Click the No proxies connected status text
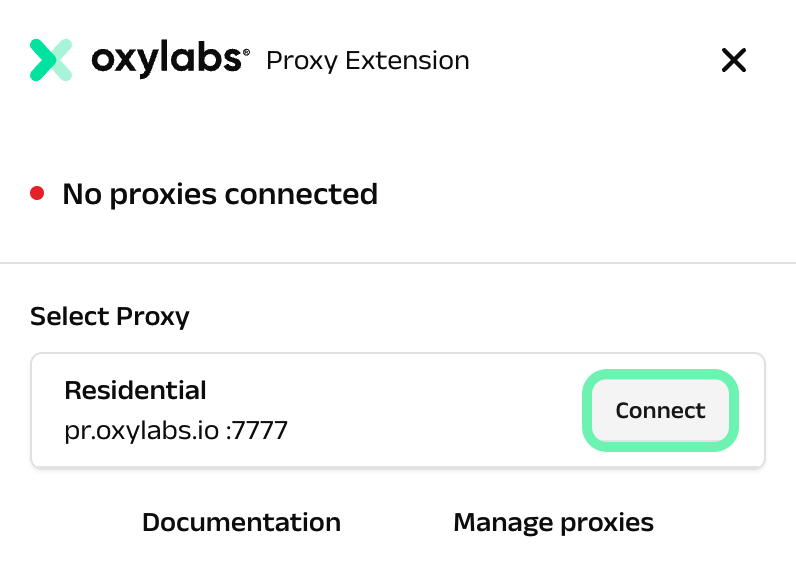The width and height of the screenshot is (796, 570). pyautogui.click(x=220, y=194)
